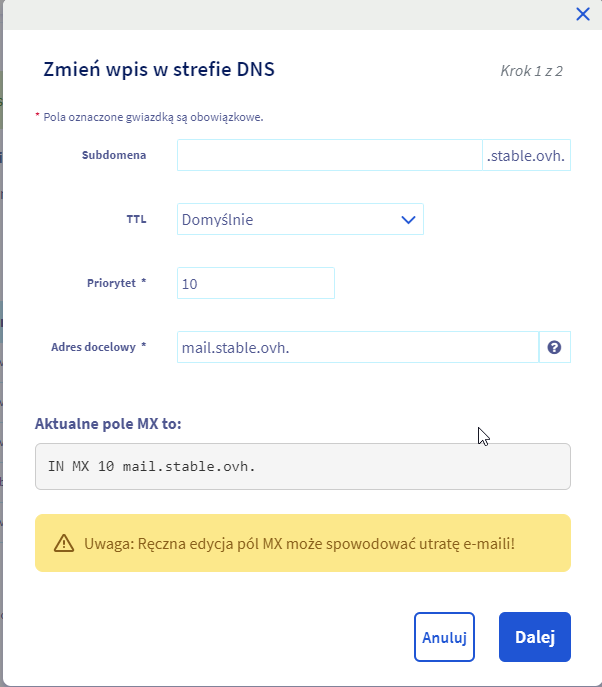602x687 pixels.
Task: Click the Priorytet label
Action: click(x=116, y=284)
